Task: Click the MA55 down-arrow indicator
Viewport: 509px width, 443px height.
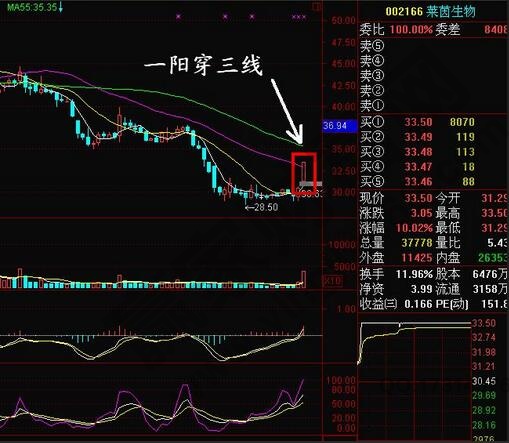Action: click(61, 7)
